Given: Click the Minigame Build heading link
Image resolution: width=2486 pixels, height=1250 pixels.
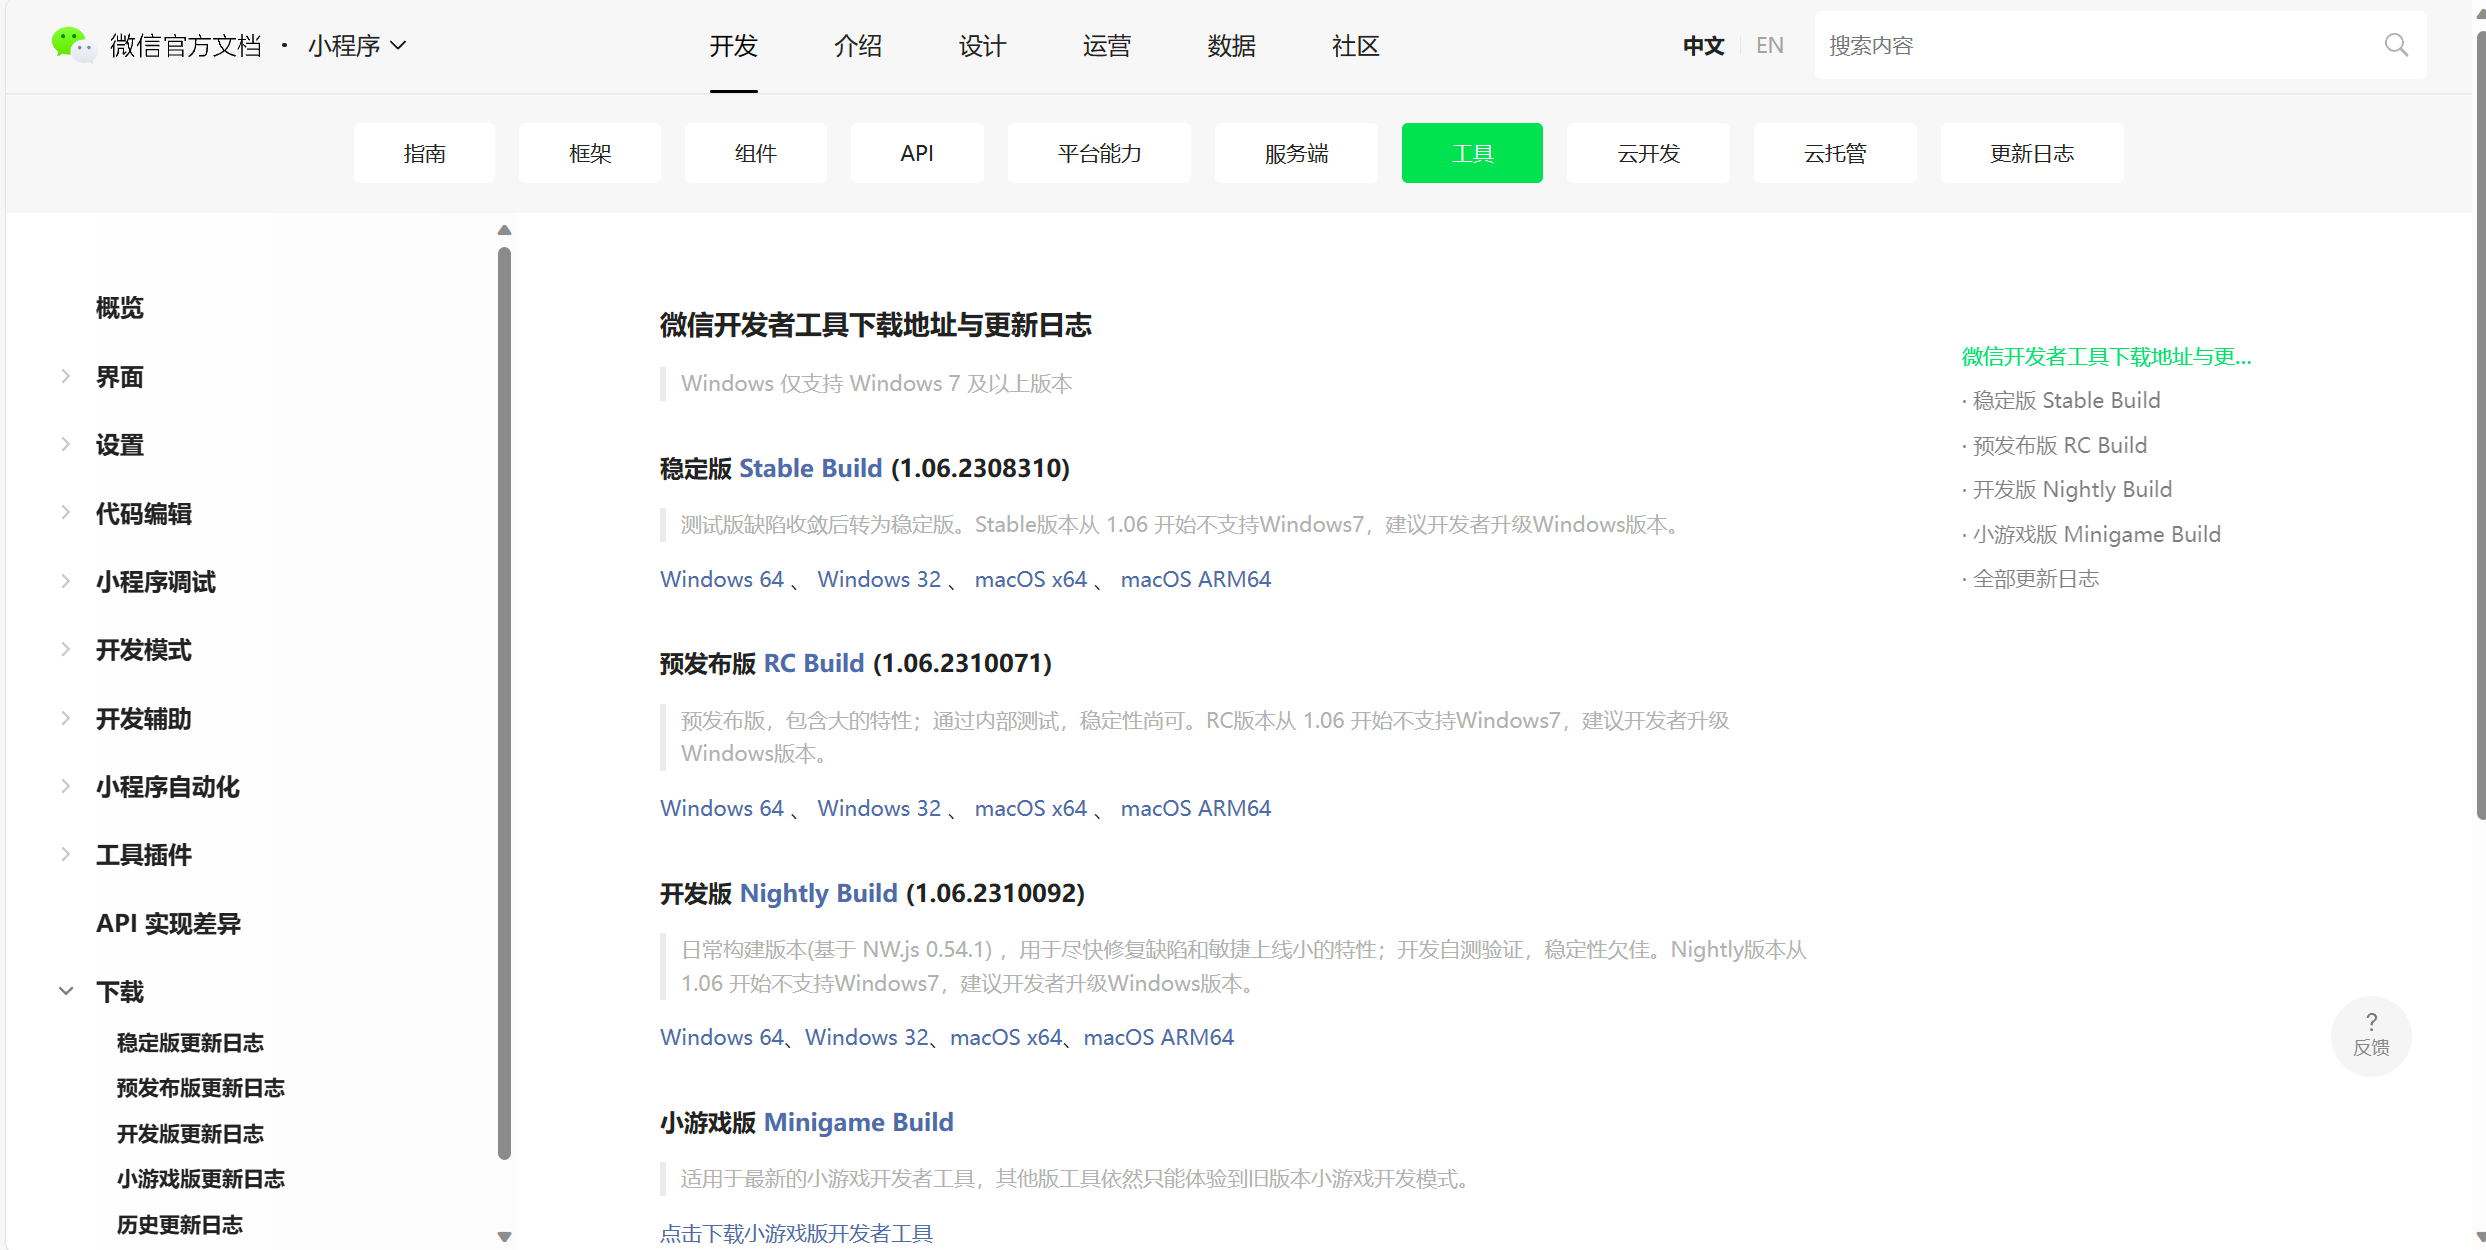Looking at the screenshot, I should point(858,1122).
